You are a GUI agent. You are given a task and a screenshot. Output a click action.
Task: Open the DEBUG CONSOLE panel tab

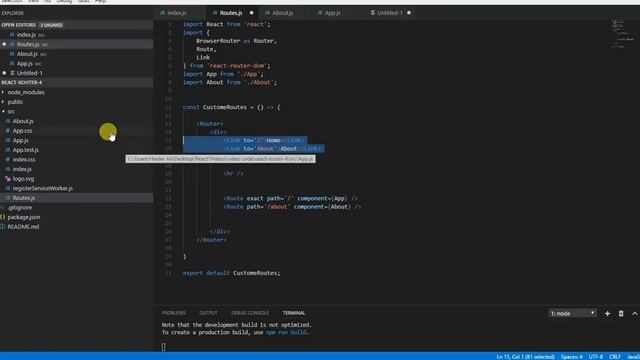(x=250, y=313)
